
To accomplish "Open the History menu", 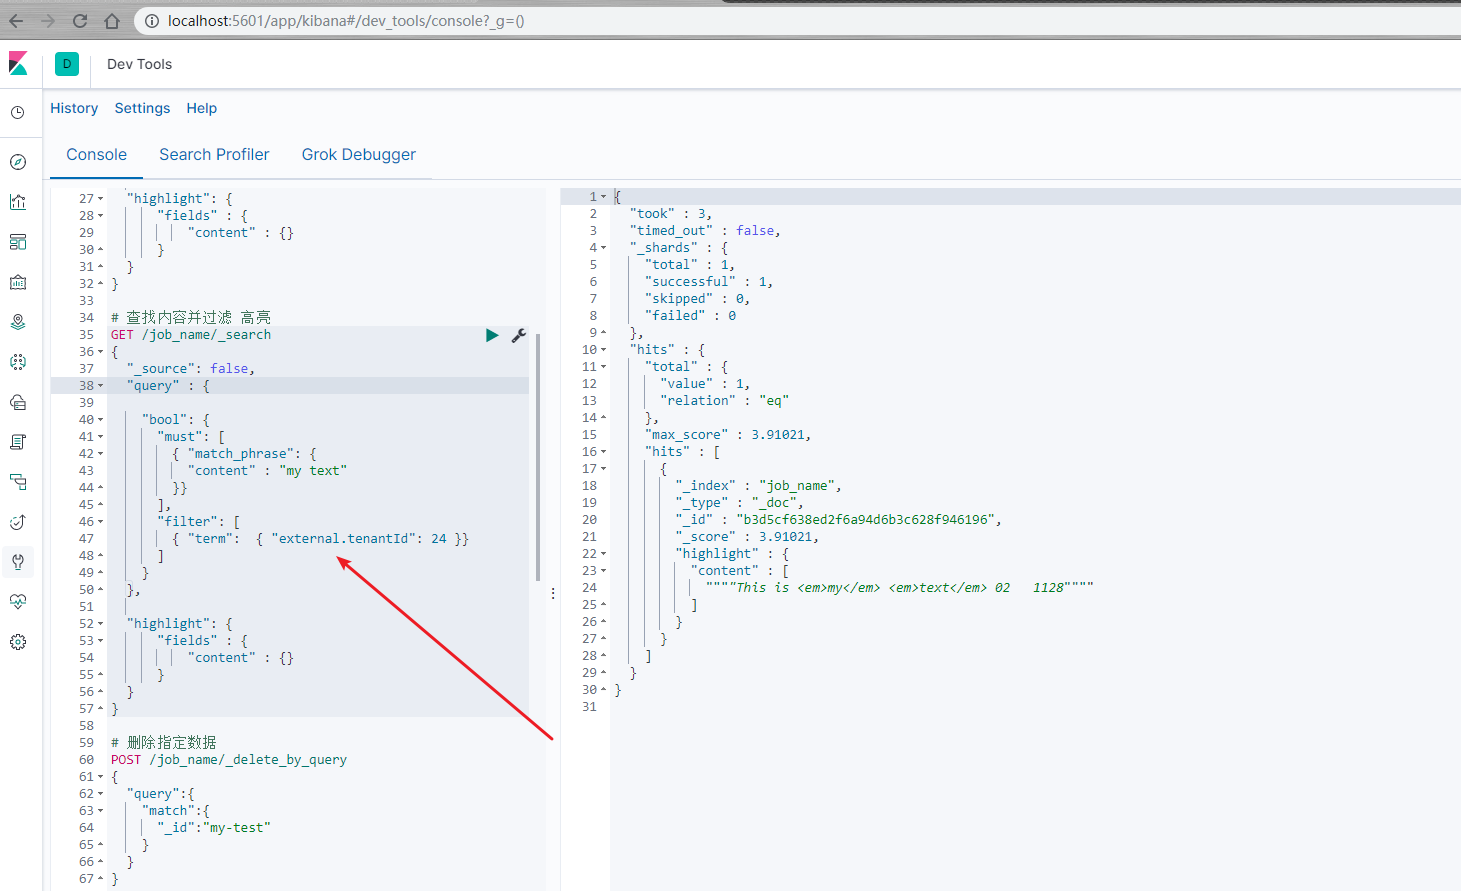I will 74,108.
